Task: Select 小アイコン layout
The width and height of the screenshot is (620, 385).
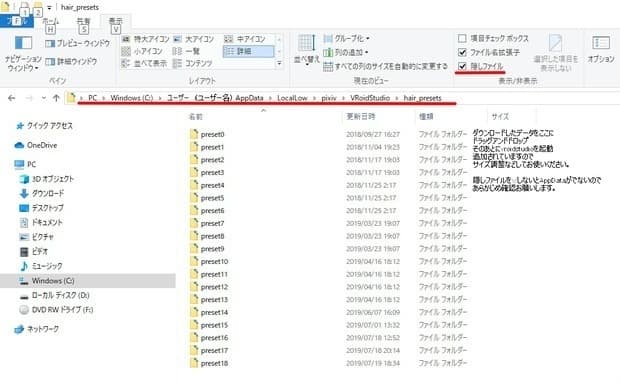Action: tap(142, 51)
